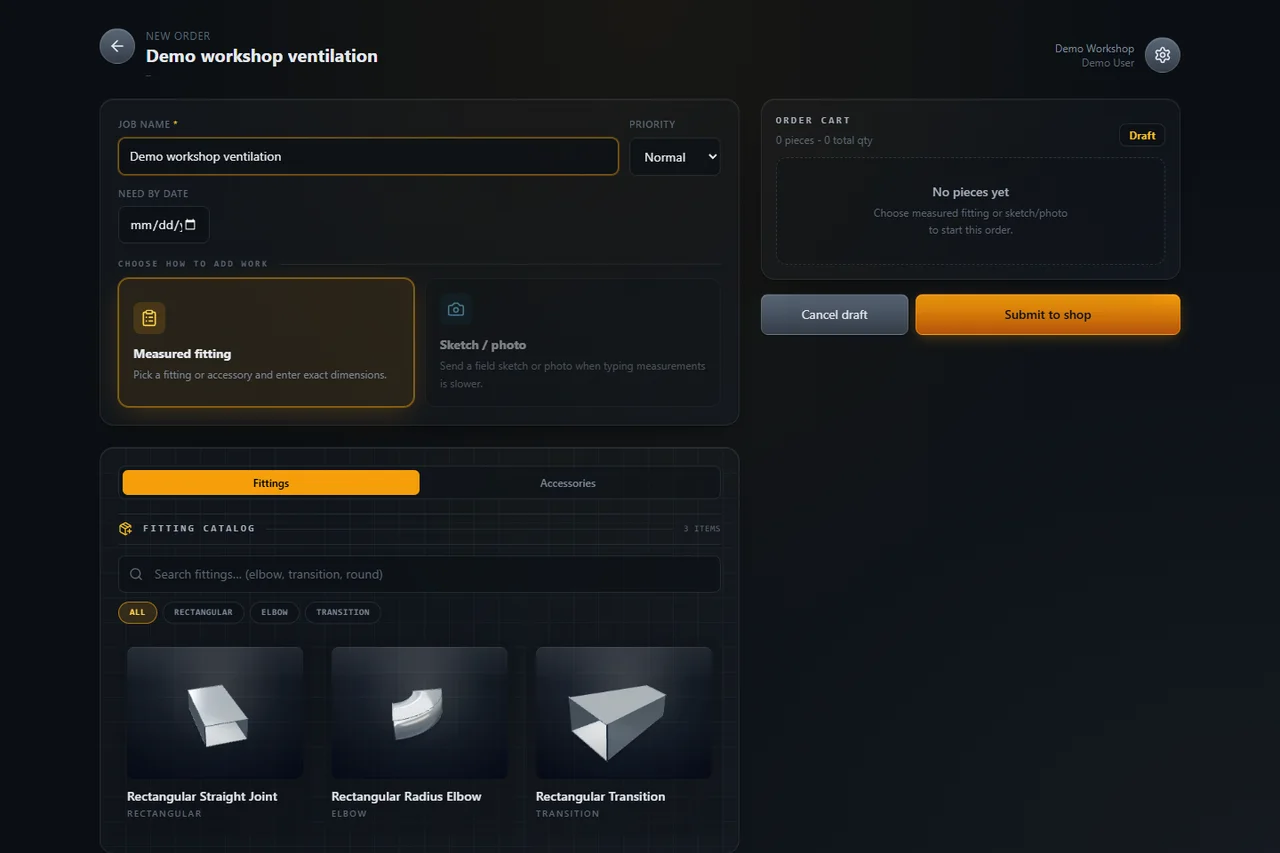Click the "Demo workshop ventilation" page heading

262,56
